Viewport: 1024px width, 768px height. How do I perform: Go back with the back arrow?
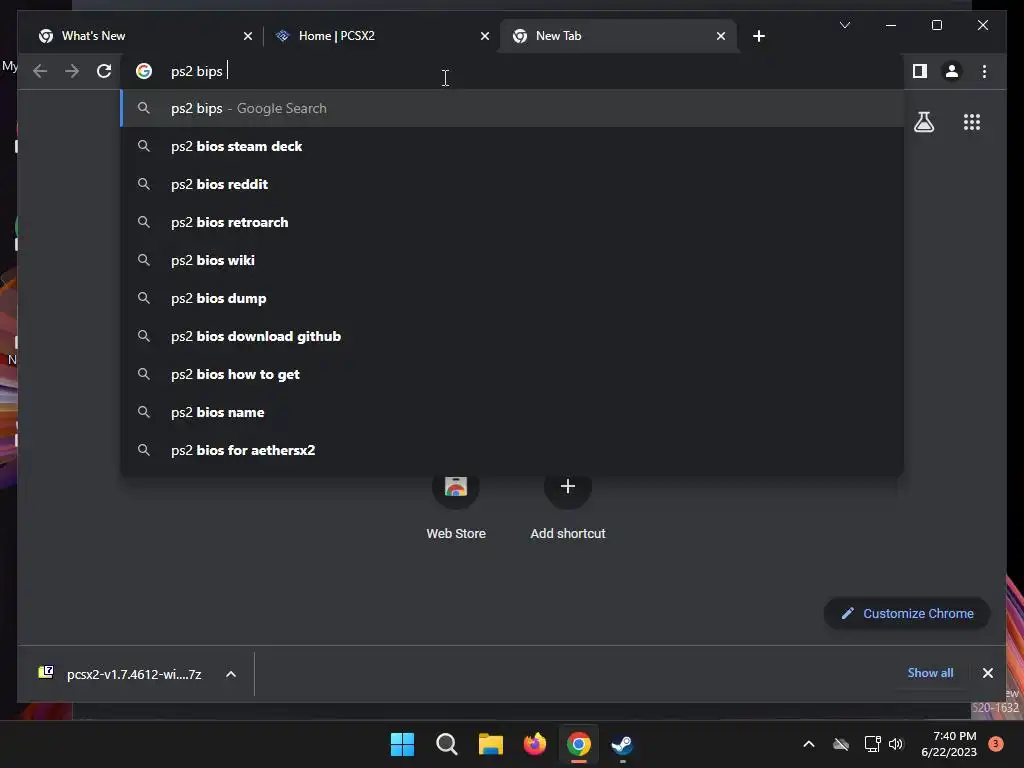click(40, 71)
